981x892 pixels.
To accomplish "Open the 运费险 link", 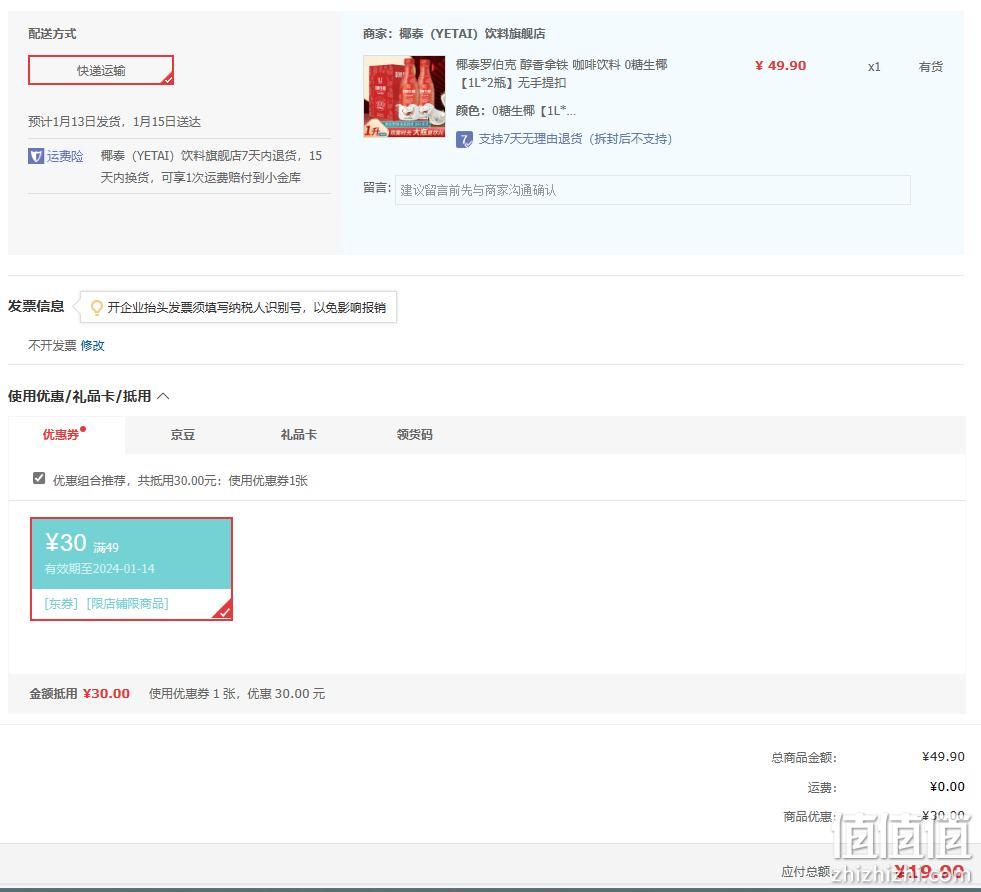I will pos(64,156).
